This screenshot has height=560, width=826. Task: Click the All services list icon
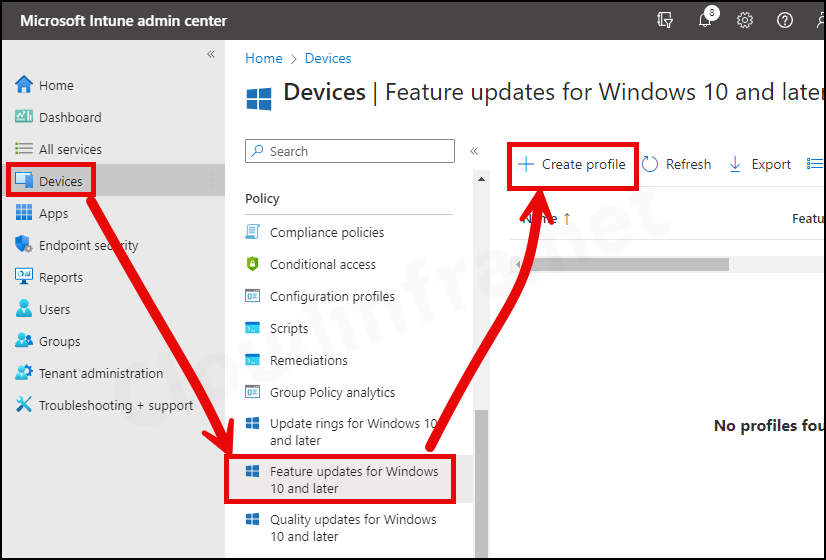point(24,149)
